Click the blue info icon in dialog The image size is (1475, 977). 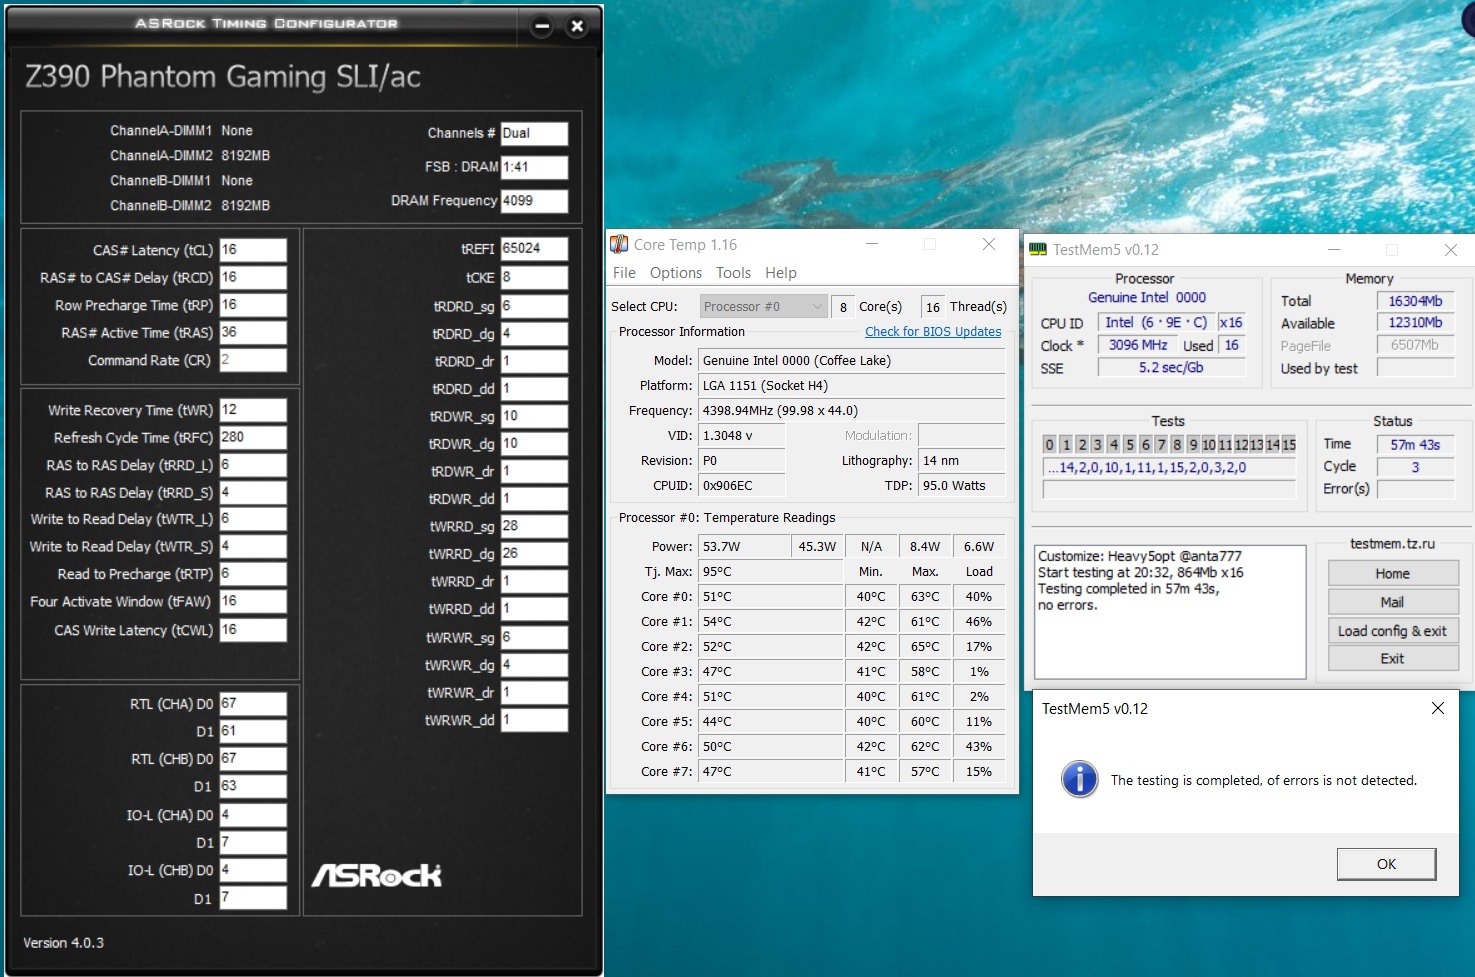point(1079,779)
